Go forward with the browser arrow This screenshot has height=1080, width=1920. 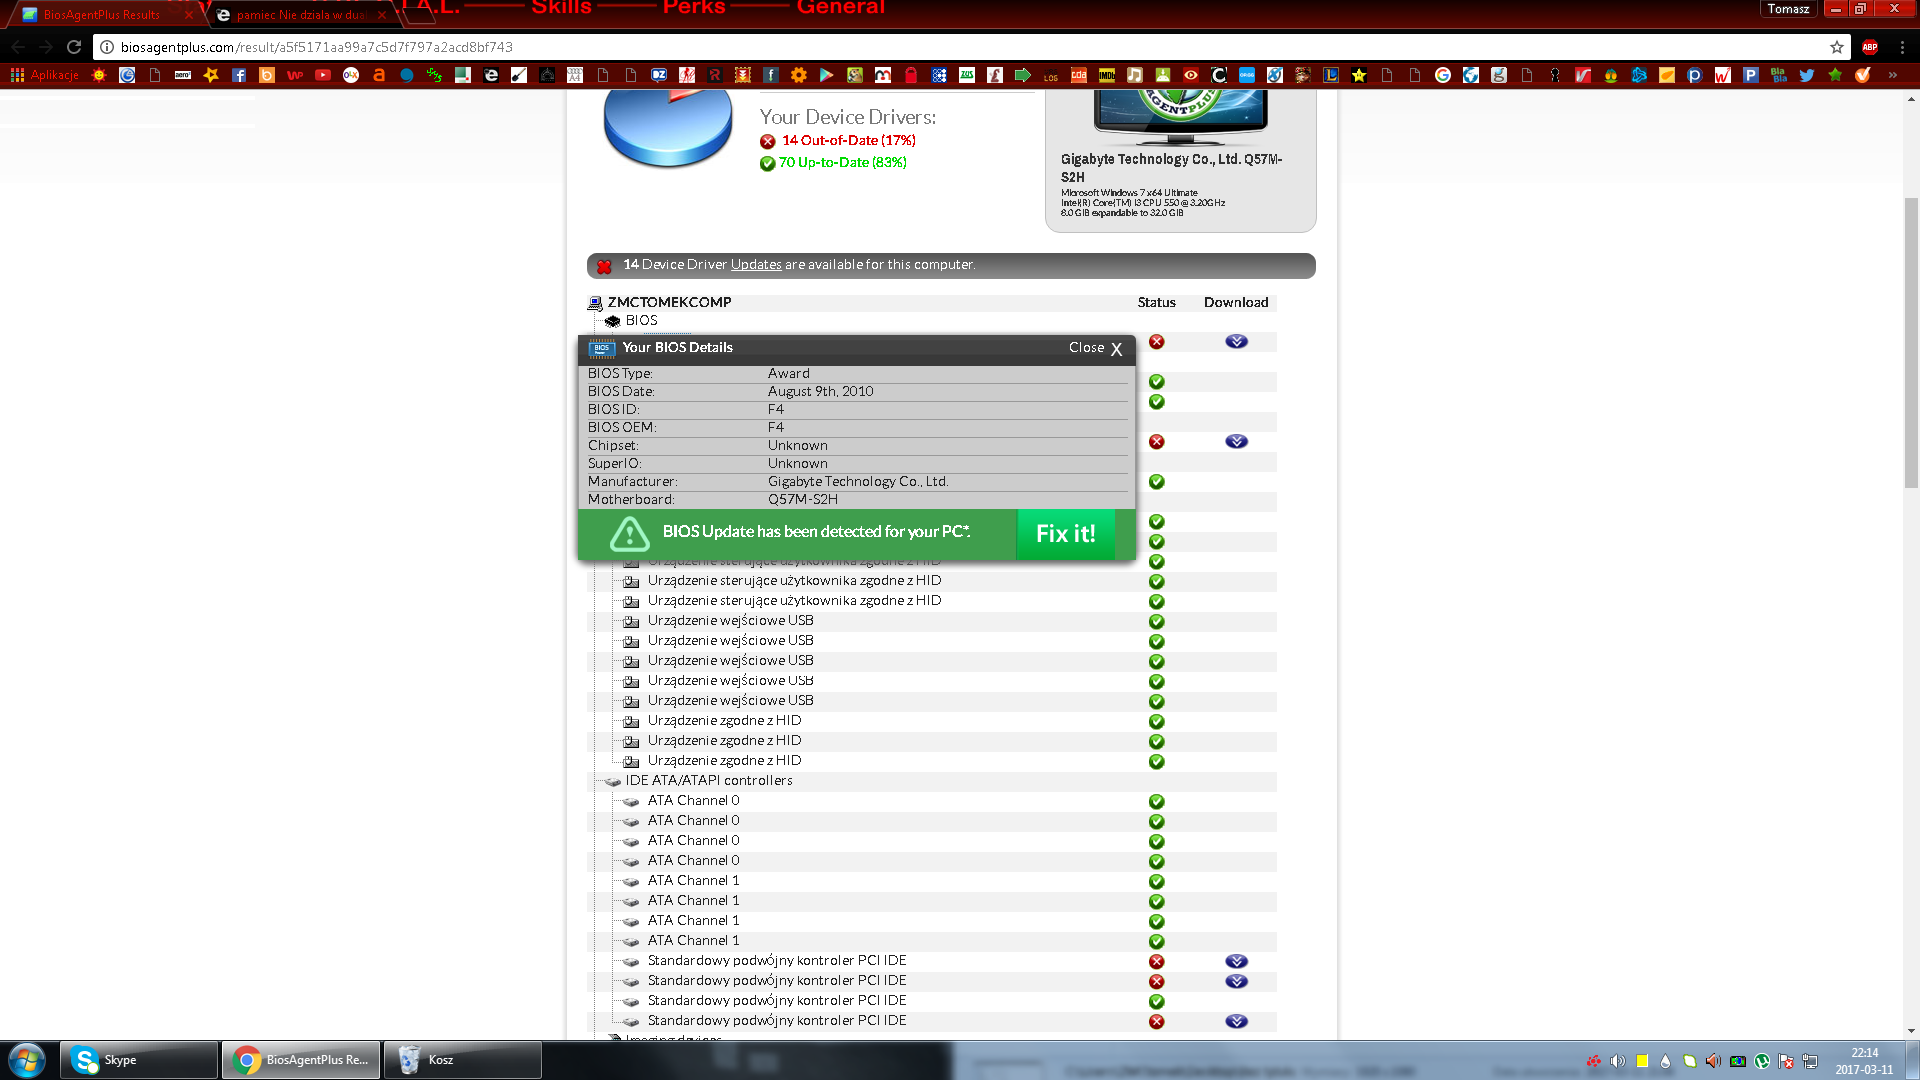[x=46, y=47]
